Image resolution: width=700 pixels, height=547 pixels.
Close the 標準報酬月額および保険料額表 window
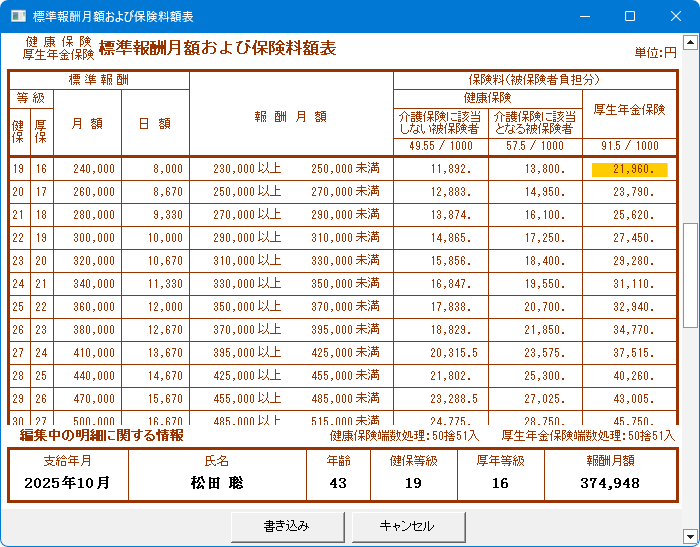pos(675,16)
